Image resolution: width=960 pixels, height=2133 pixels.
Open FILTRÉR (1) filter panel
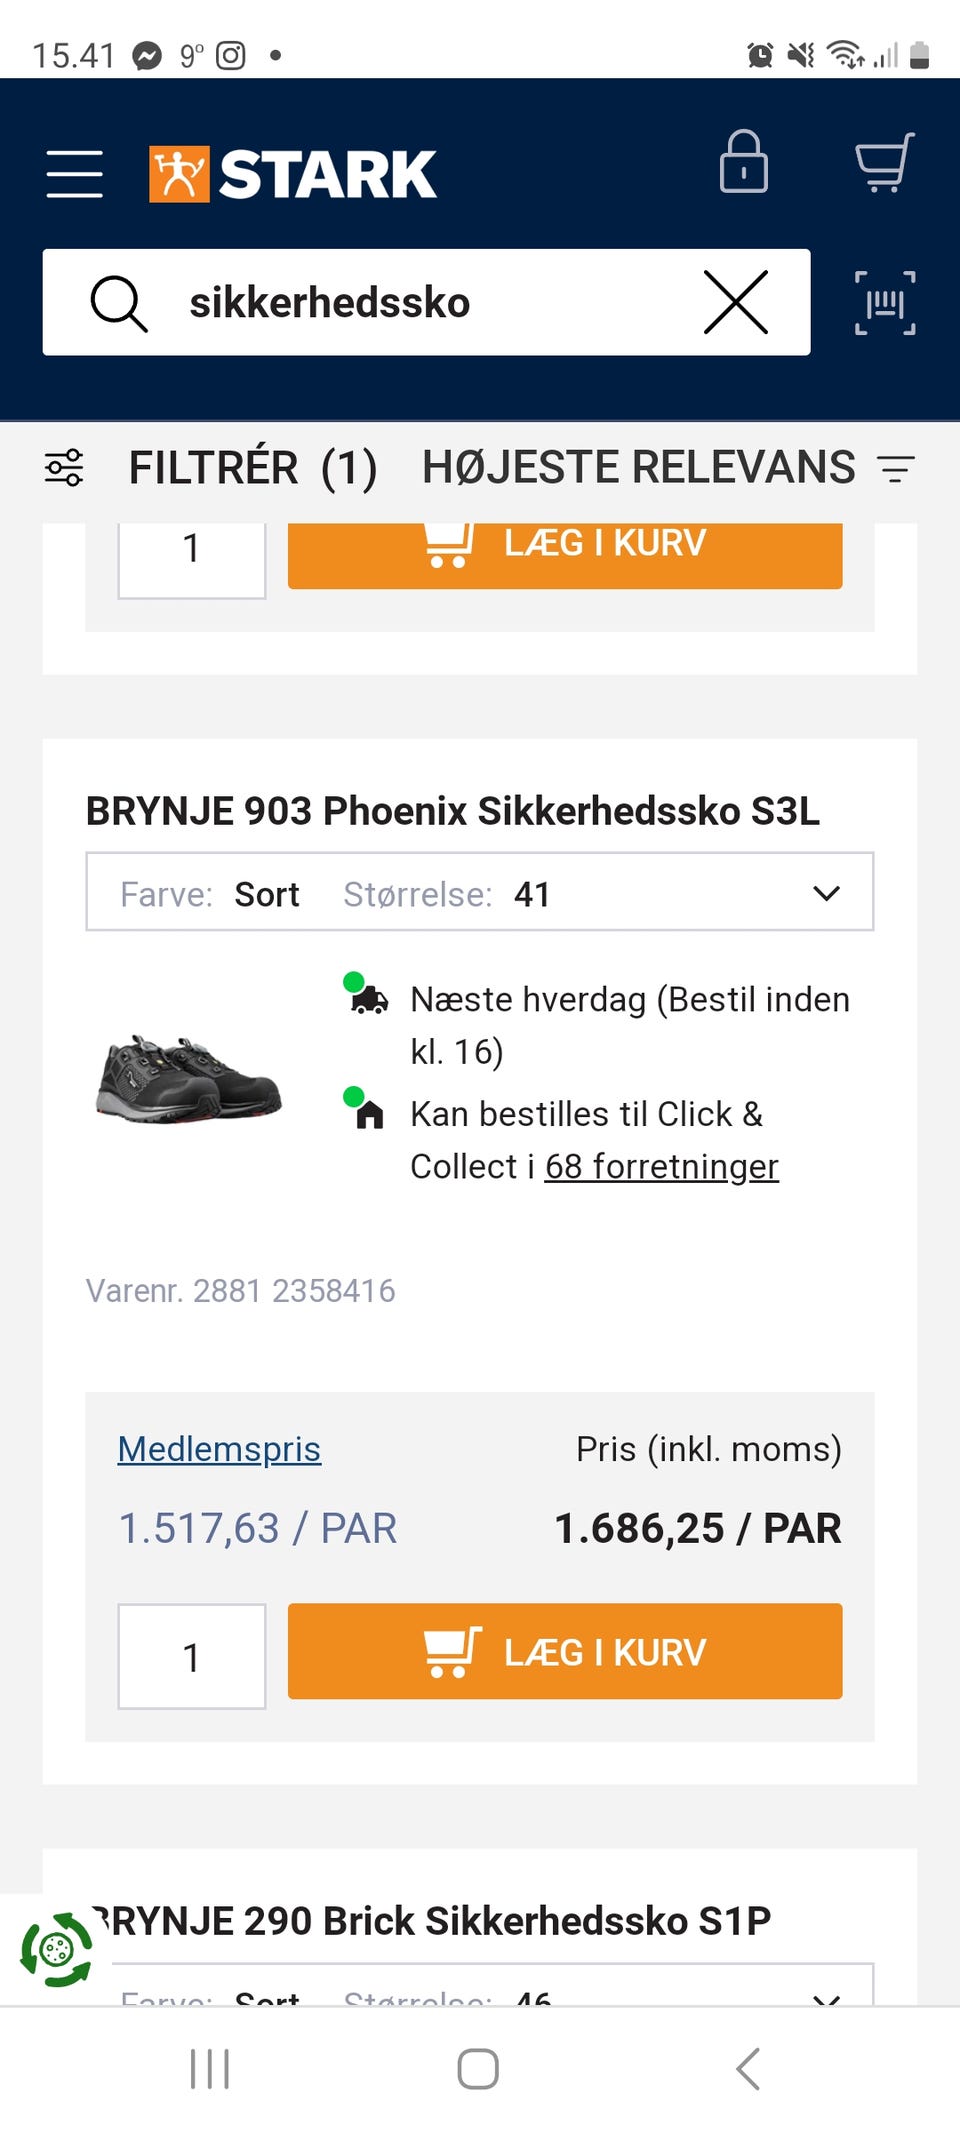click(252, 466)
